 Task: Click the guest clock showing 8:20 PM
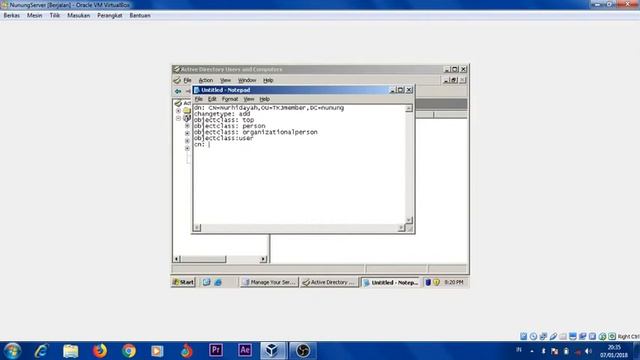[454, 282]
